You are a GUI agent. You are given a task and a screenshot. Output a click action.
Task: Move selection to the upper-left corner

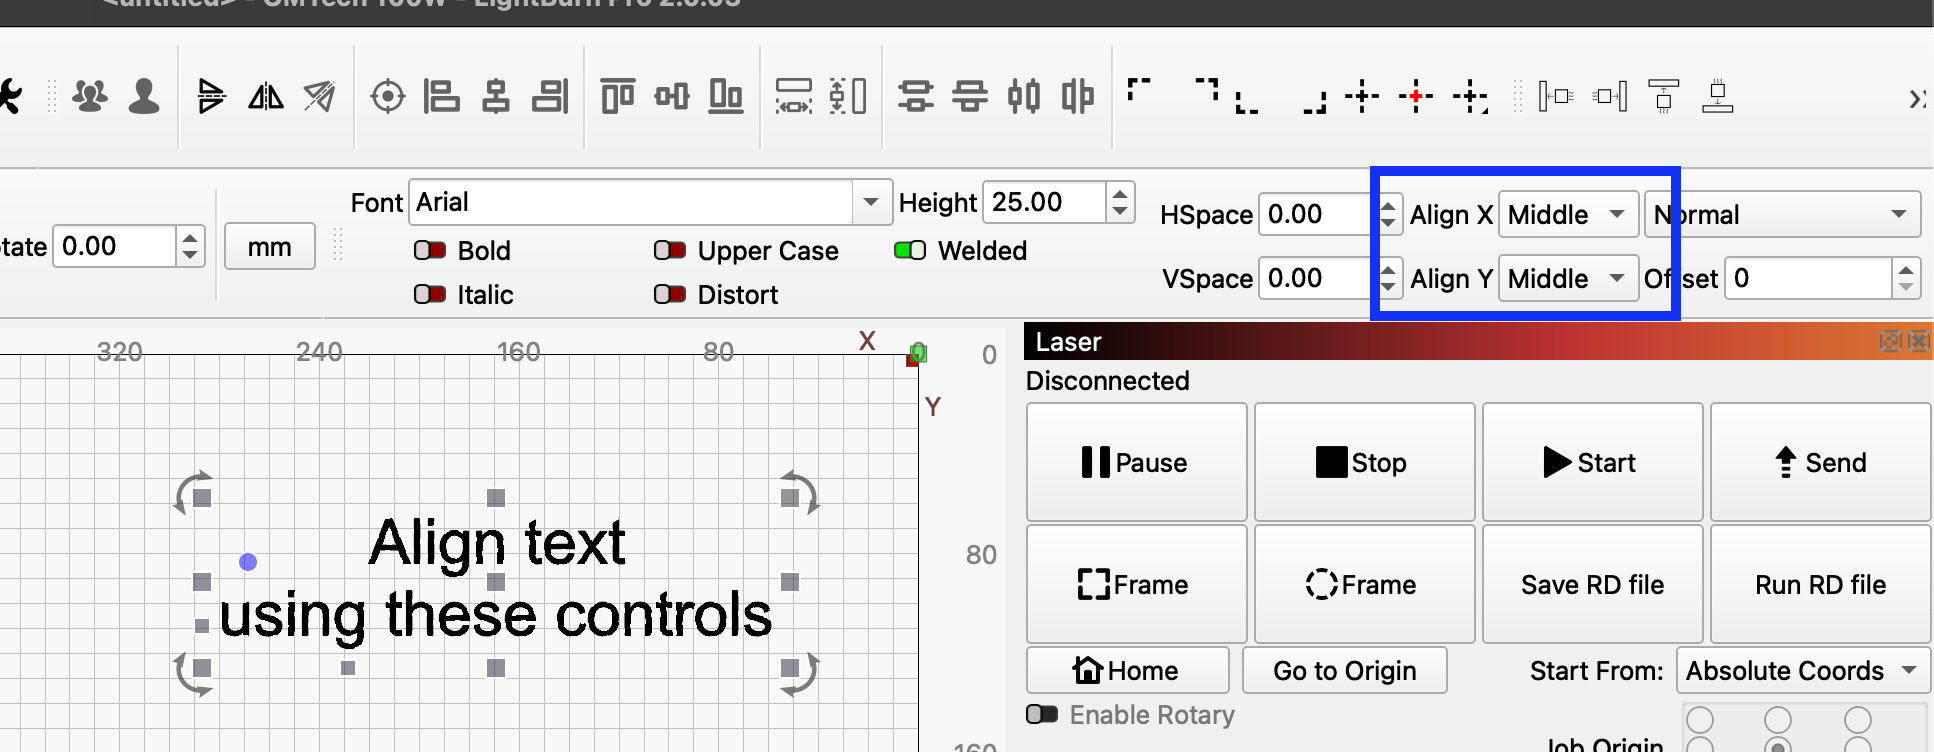pos(1139,90)
